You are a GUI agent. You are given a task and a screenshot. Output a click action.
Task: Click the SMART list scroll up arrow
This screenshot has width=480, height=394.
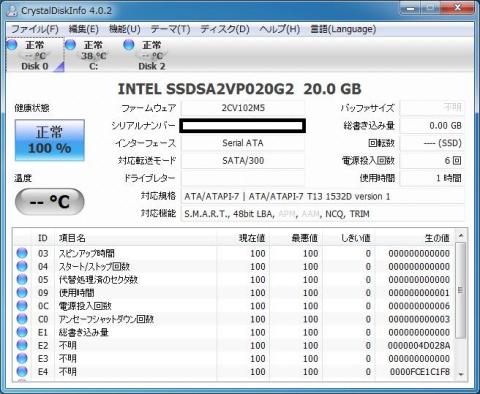coord(461,236)
